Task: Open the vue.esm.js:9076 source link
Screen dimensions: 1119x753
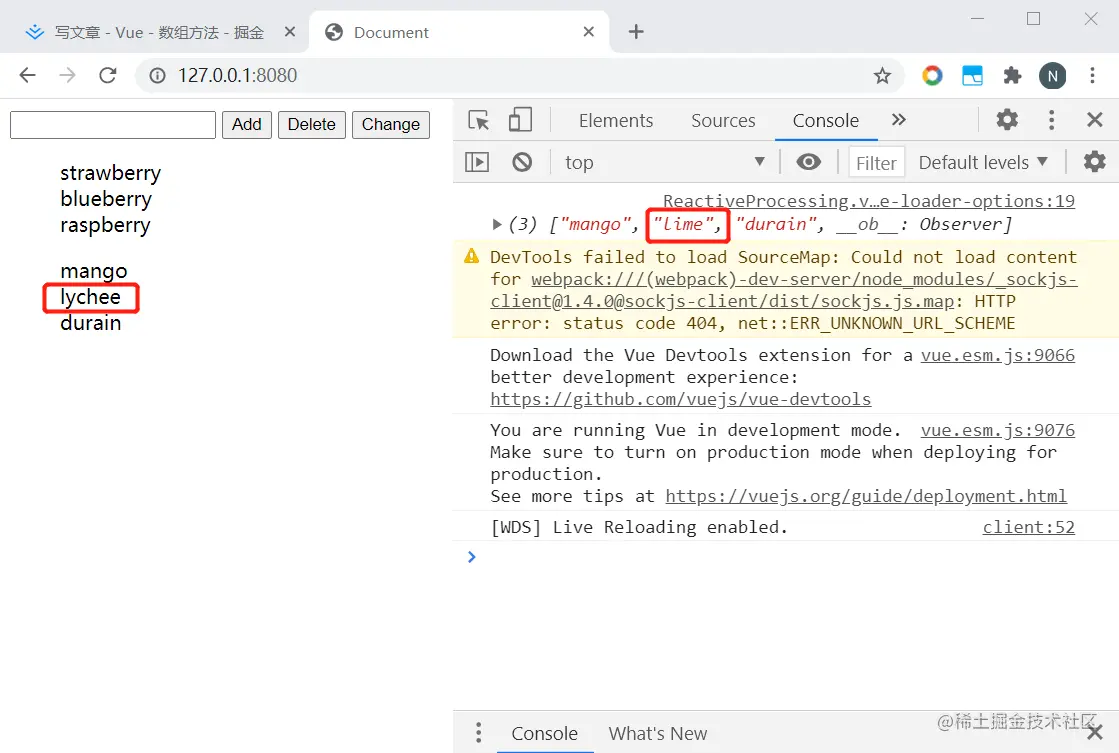Action: click(x=997, y=430)
